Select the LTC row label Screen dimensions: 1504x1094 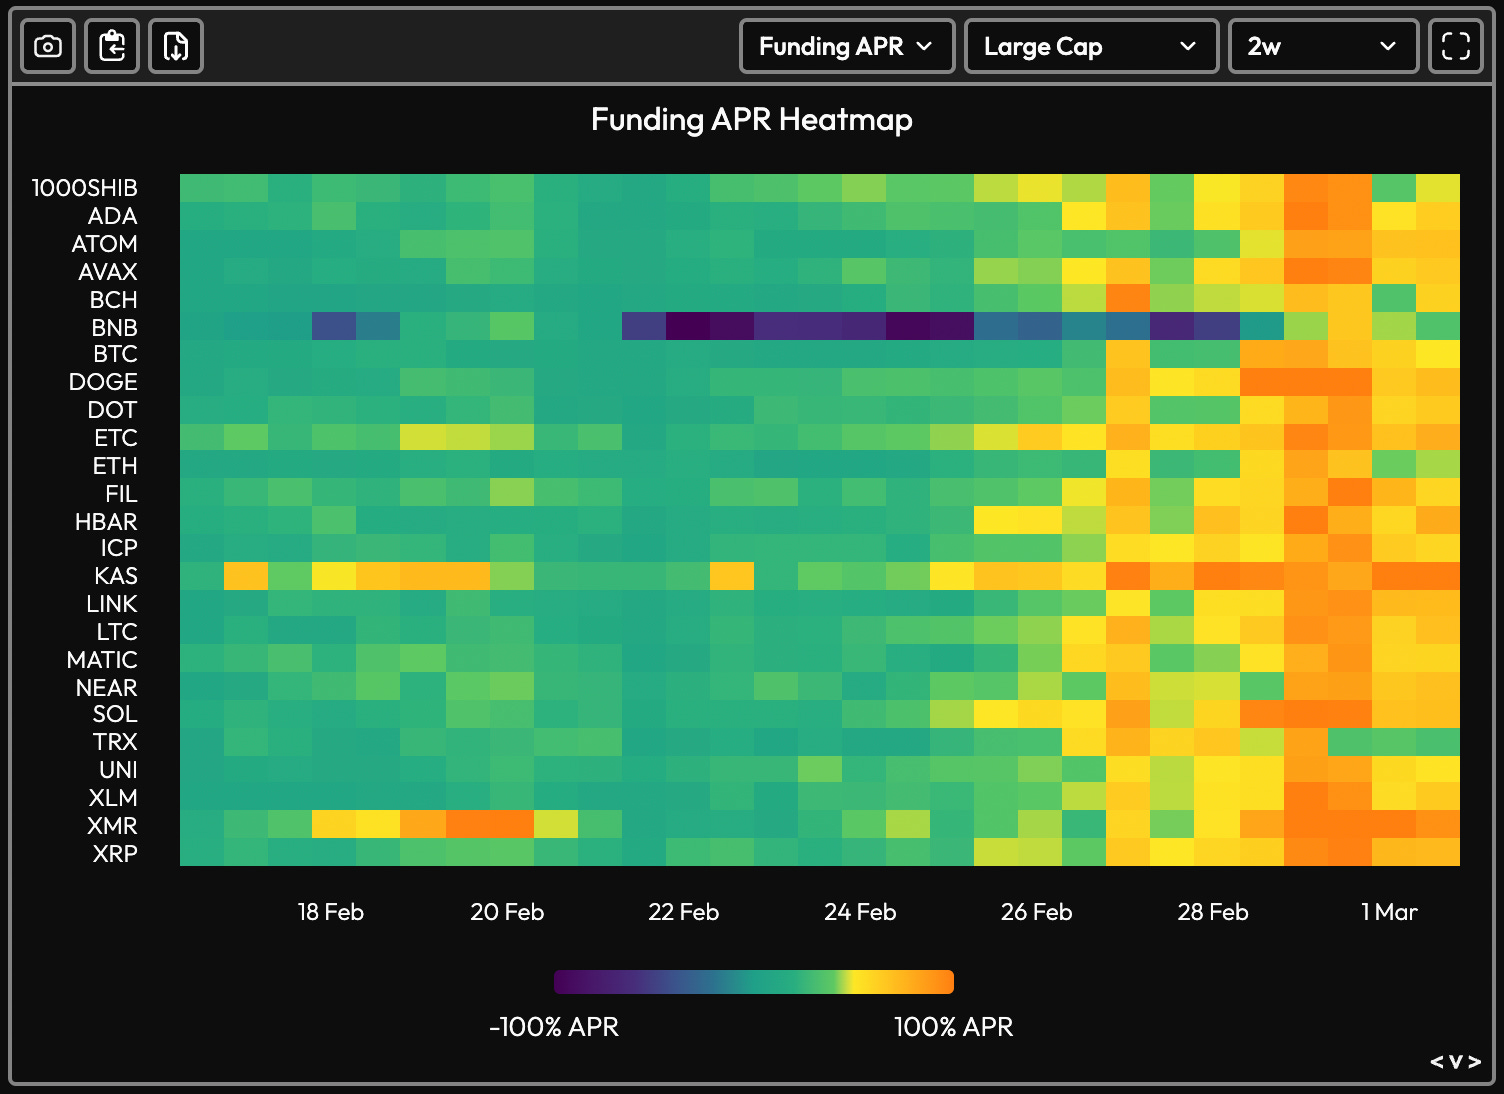117,632
